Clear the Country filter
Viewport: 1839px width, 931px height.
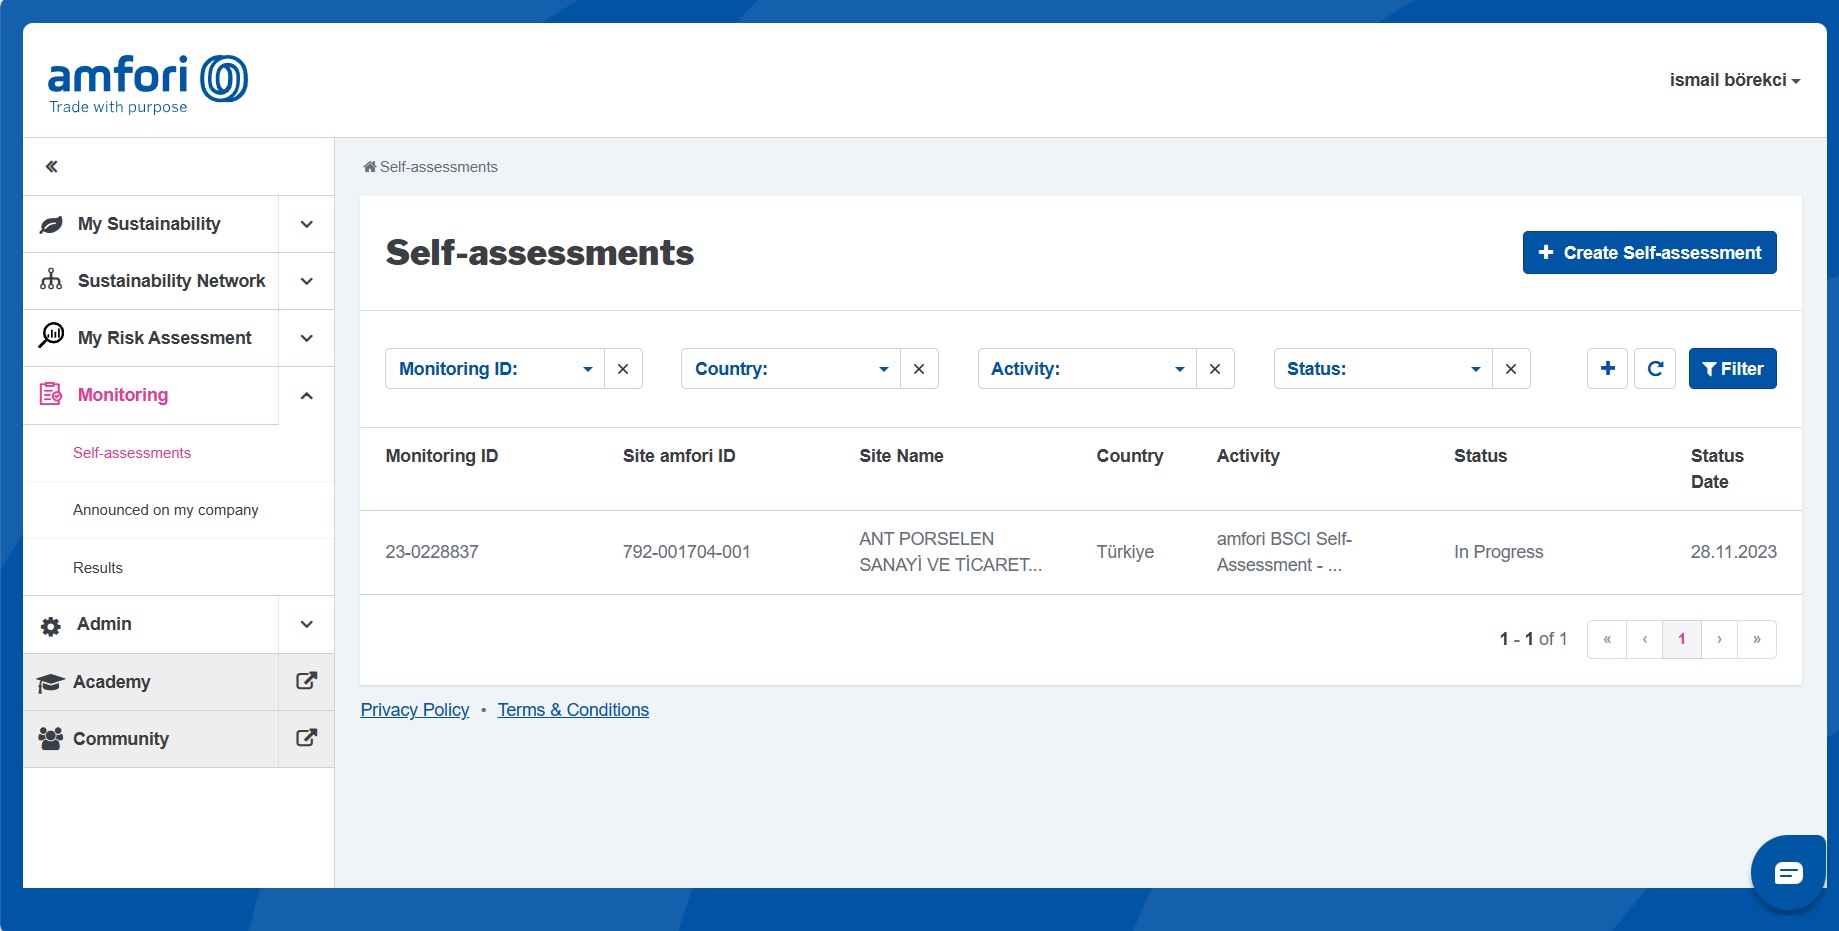pos(919,369)
